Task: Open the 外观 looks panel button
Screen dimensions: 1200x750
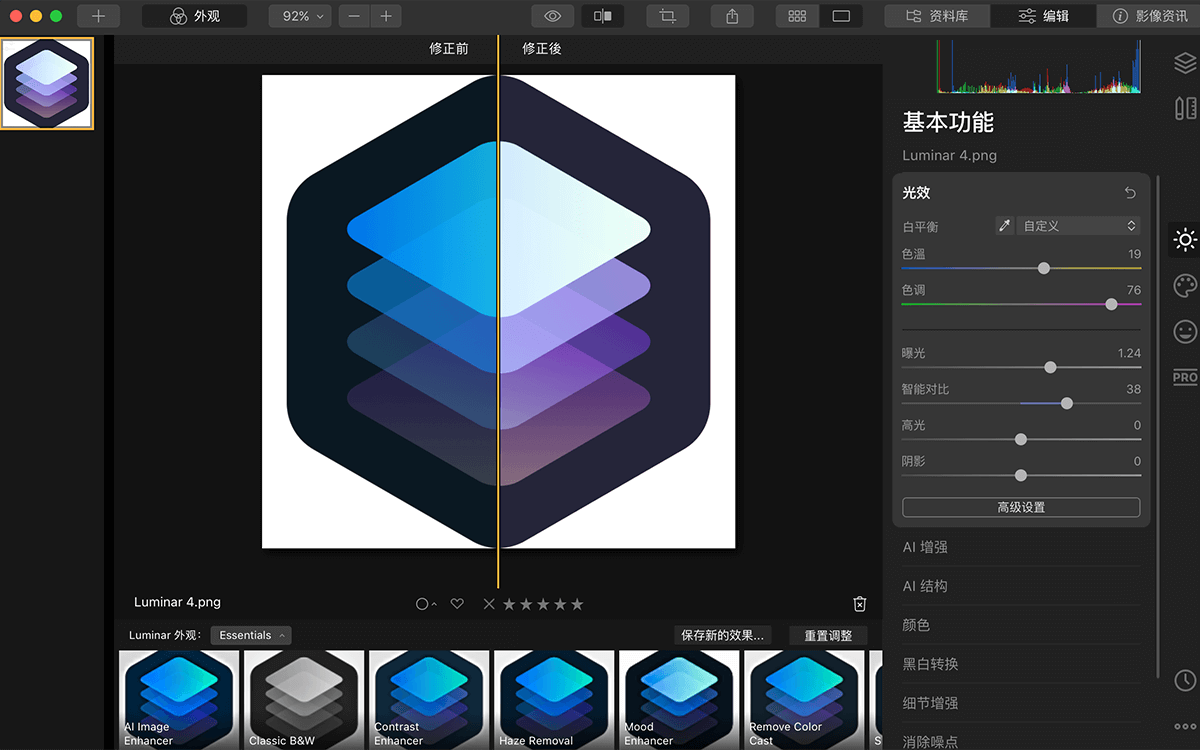Action: [x=194, y=16]
